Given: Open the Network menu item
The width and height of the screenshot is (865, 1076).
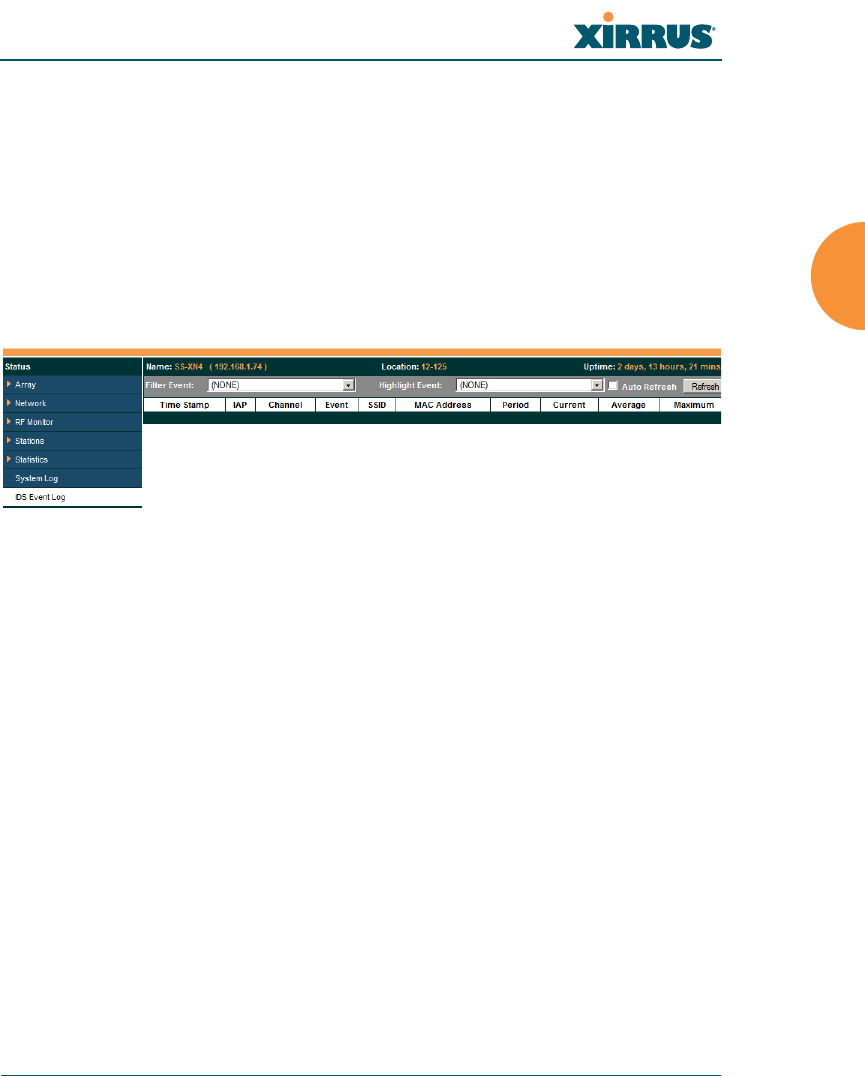Looking at the screenshot, I should pyautogui.click(x=31, y=404).
